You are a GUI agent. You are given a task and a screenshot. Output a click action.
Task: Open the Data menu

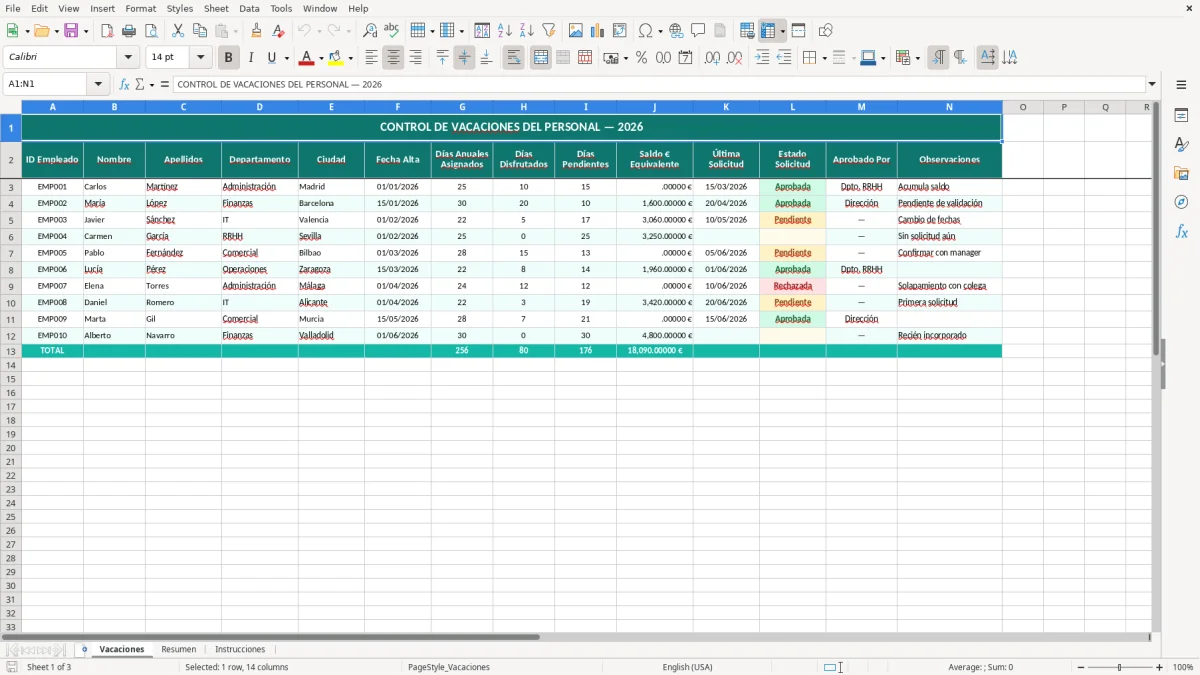point(249,8)
